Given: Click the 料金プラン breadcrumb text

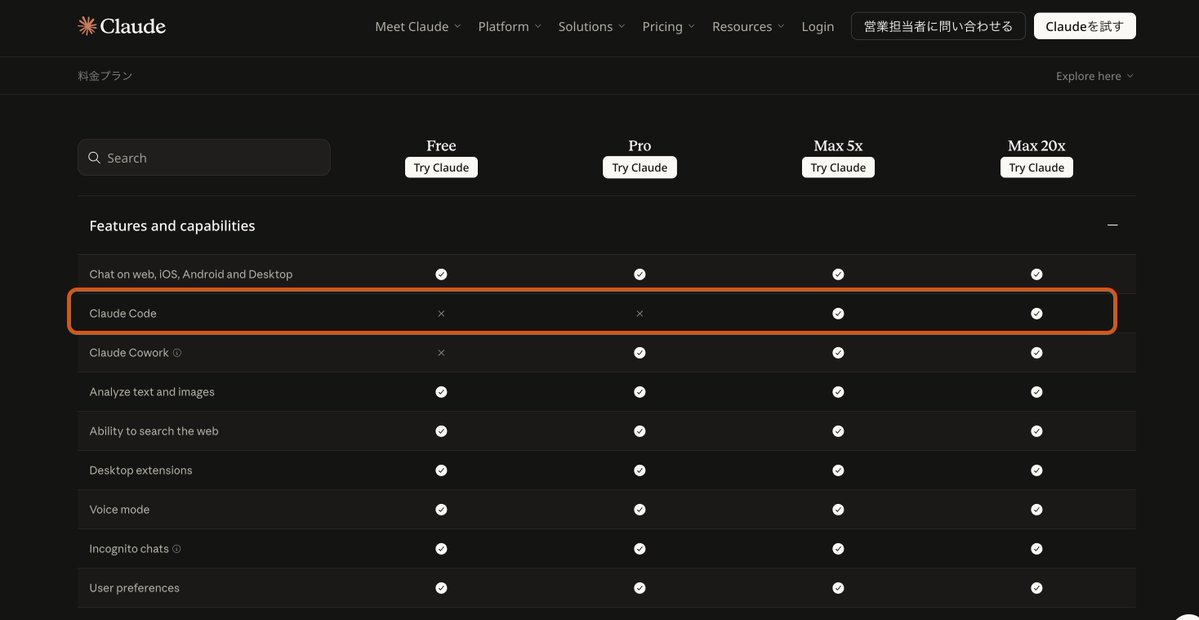Looking at the screenshot, I should [x=105, y=76].
